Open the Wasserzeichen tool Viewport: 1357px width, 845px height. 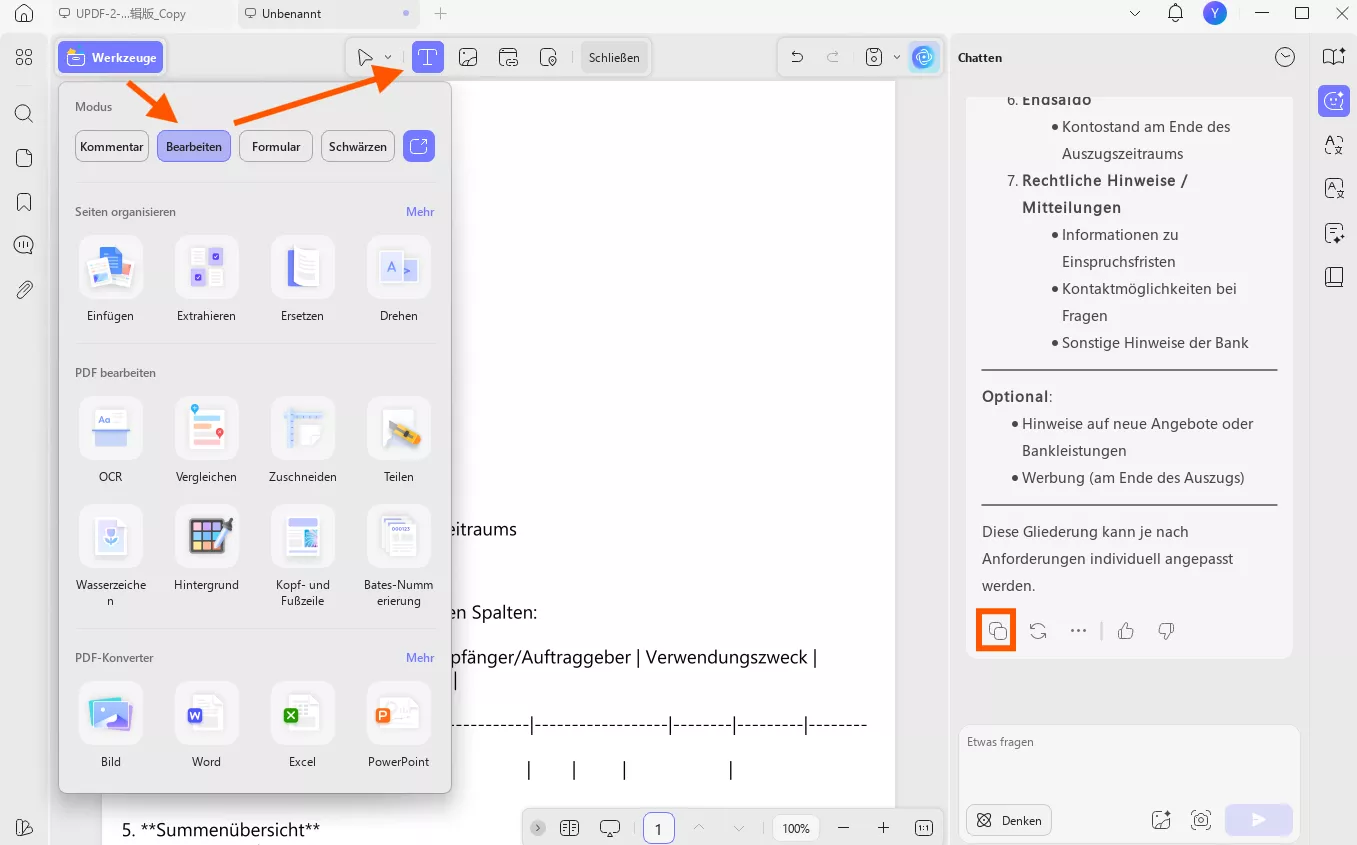[110, 557]
